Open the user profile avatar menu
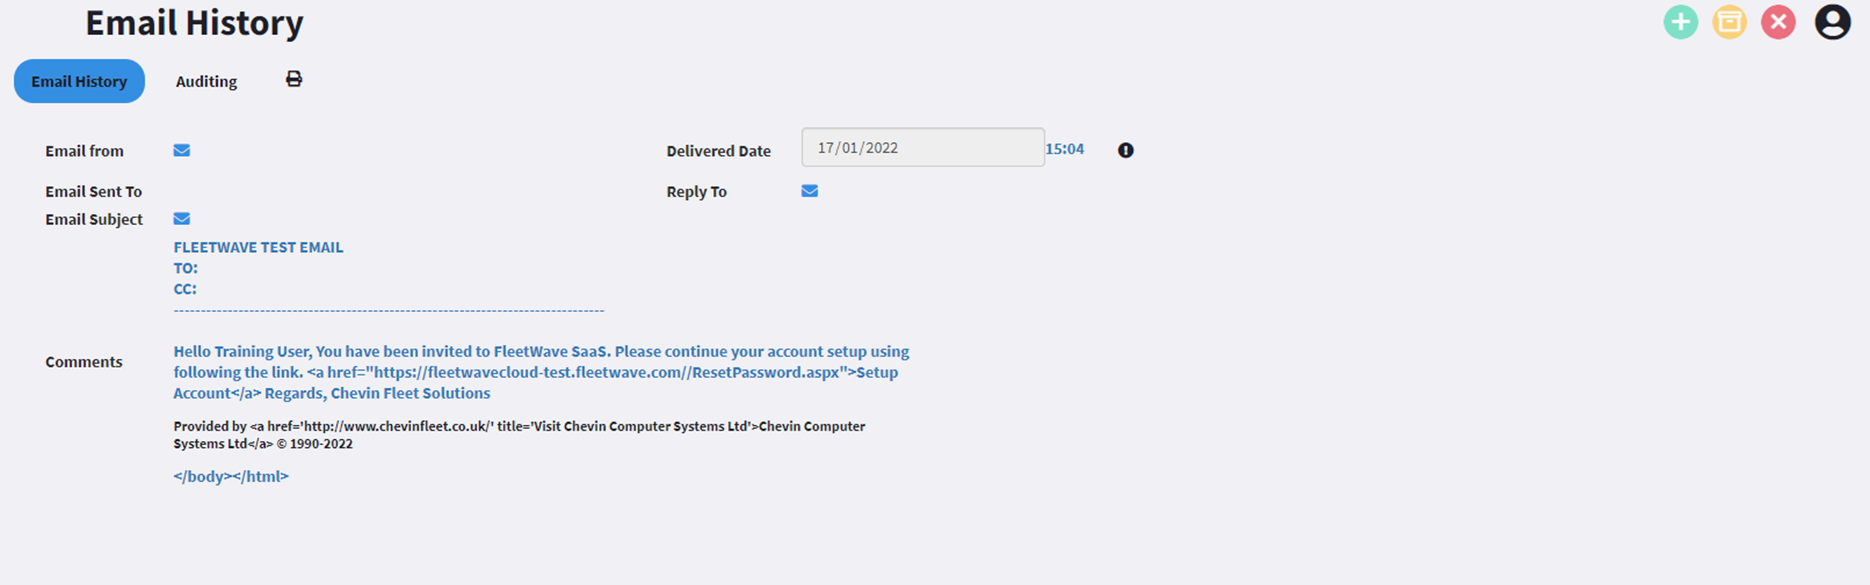 click(1832, 22)
